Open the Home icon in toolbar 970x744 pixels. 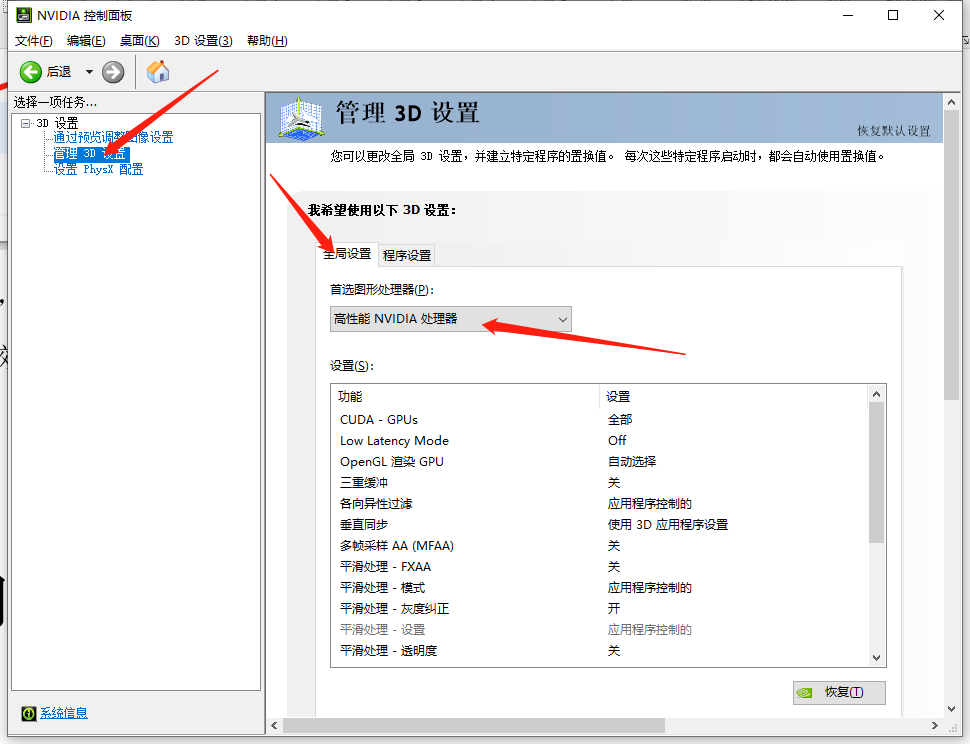point(158,72)
